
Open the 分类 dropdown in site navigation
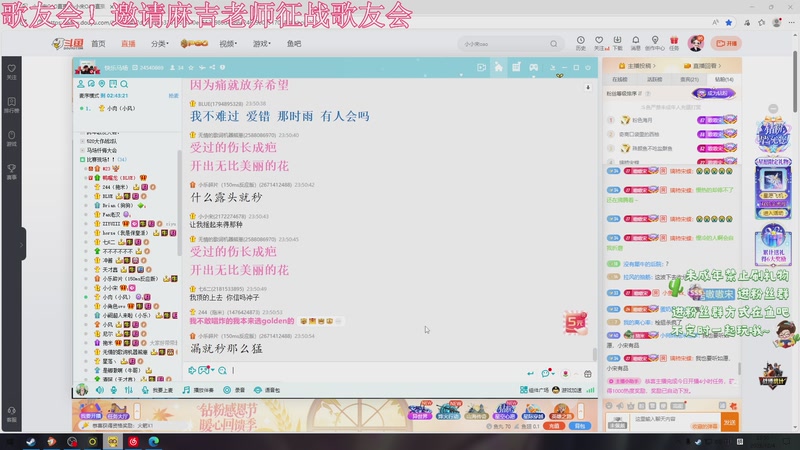tap(160, 44)
